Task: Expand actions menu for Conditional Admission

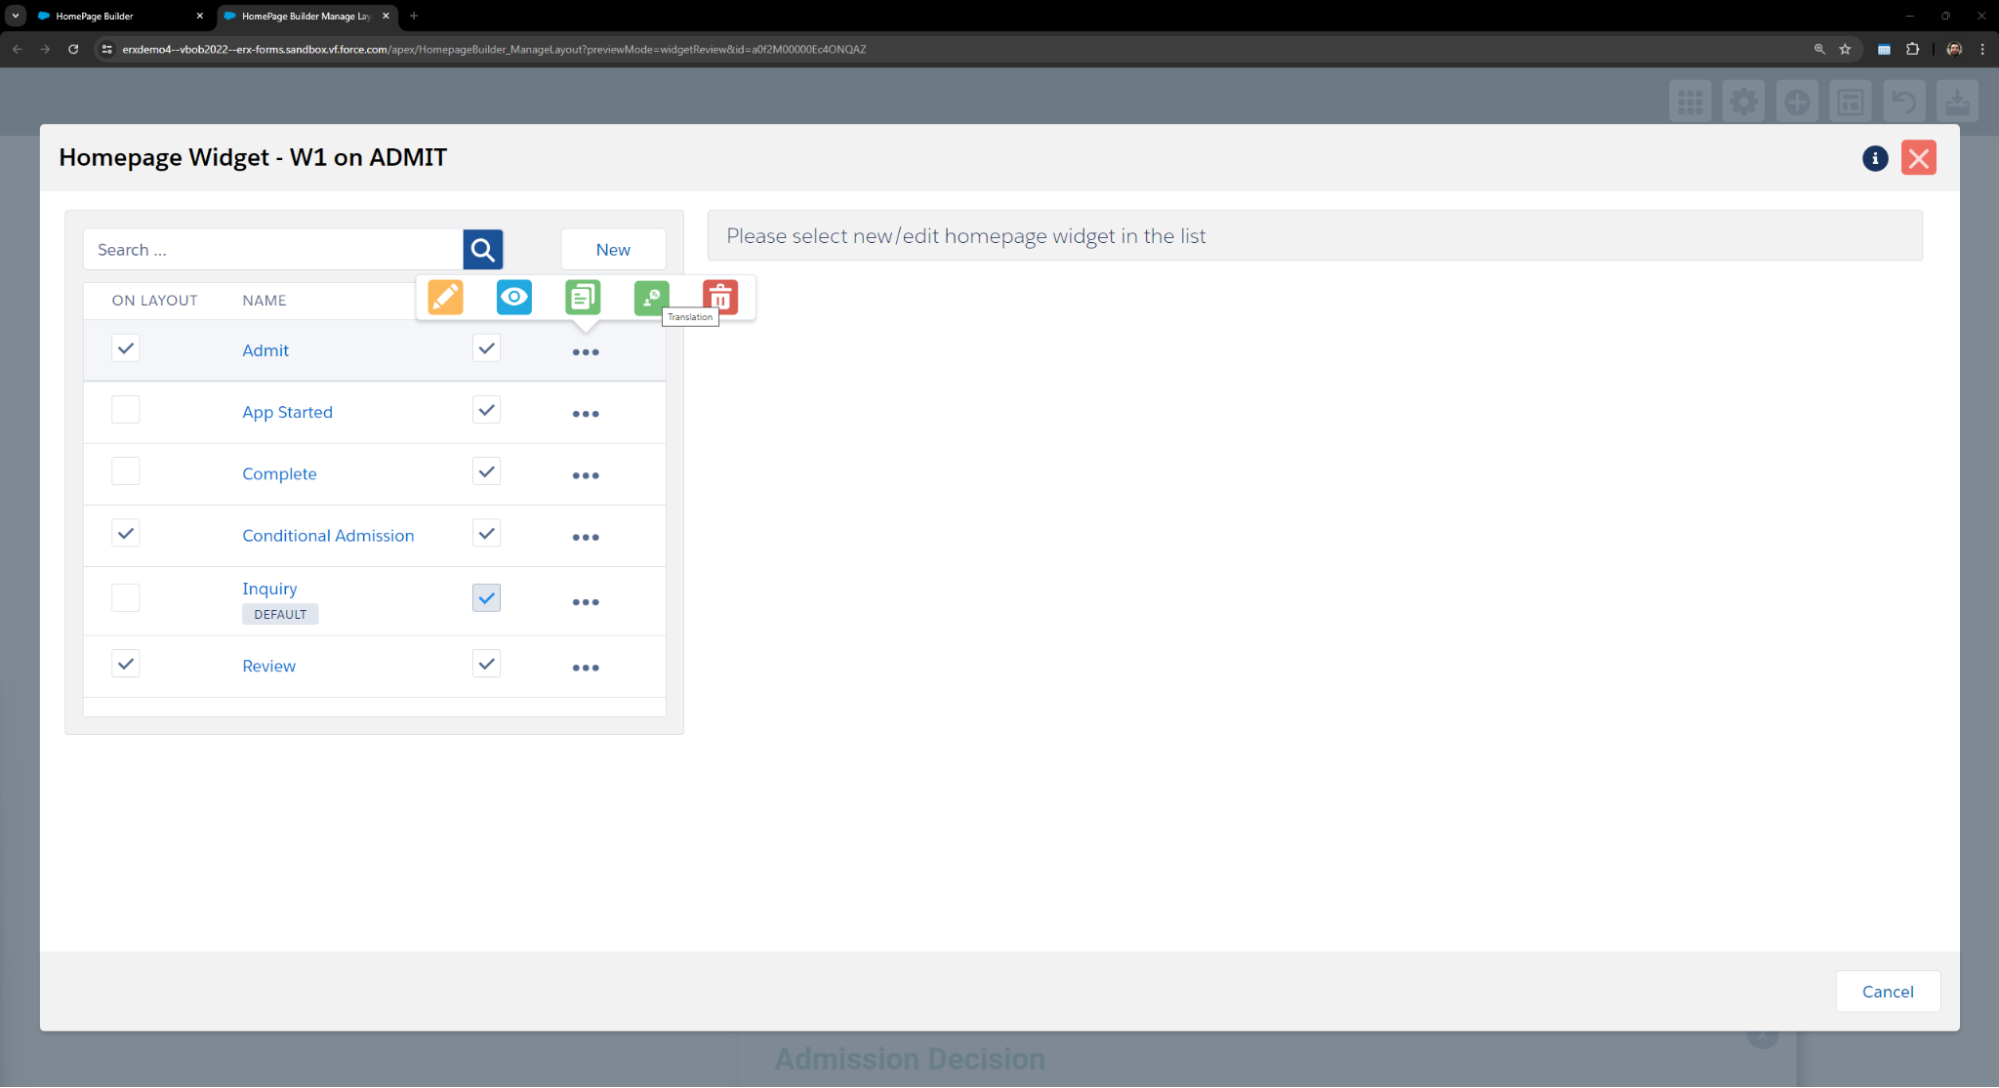Action: point(585,537)
